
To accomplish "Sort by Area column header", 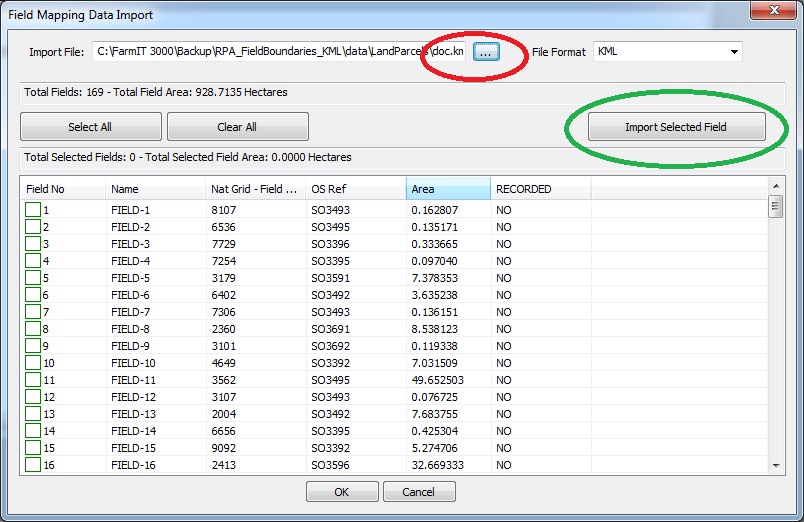I will 448,189.
